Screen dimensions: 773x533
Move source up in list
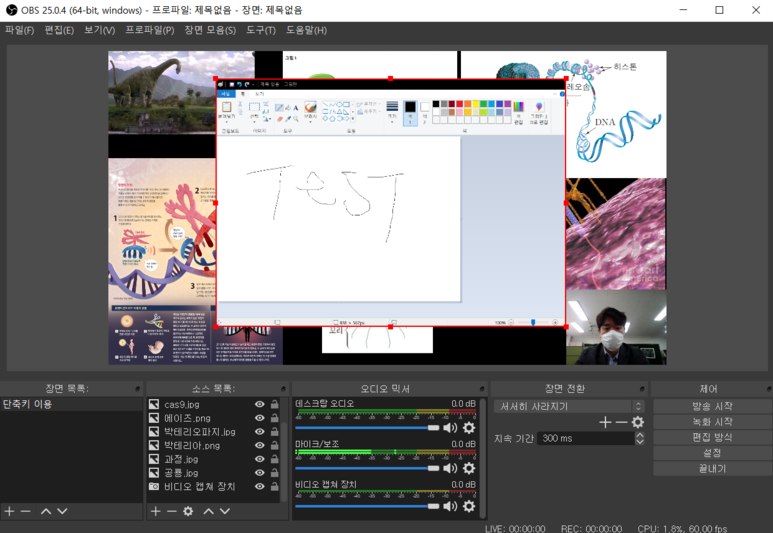[x=209, y=511]
